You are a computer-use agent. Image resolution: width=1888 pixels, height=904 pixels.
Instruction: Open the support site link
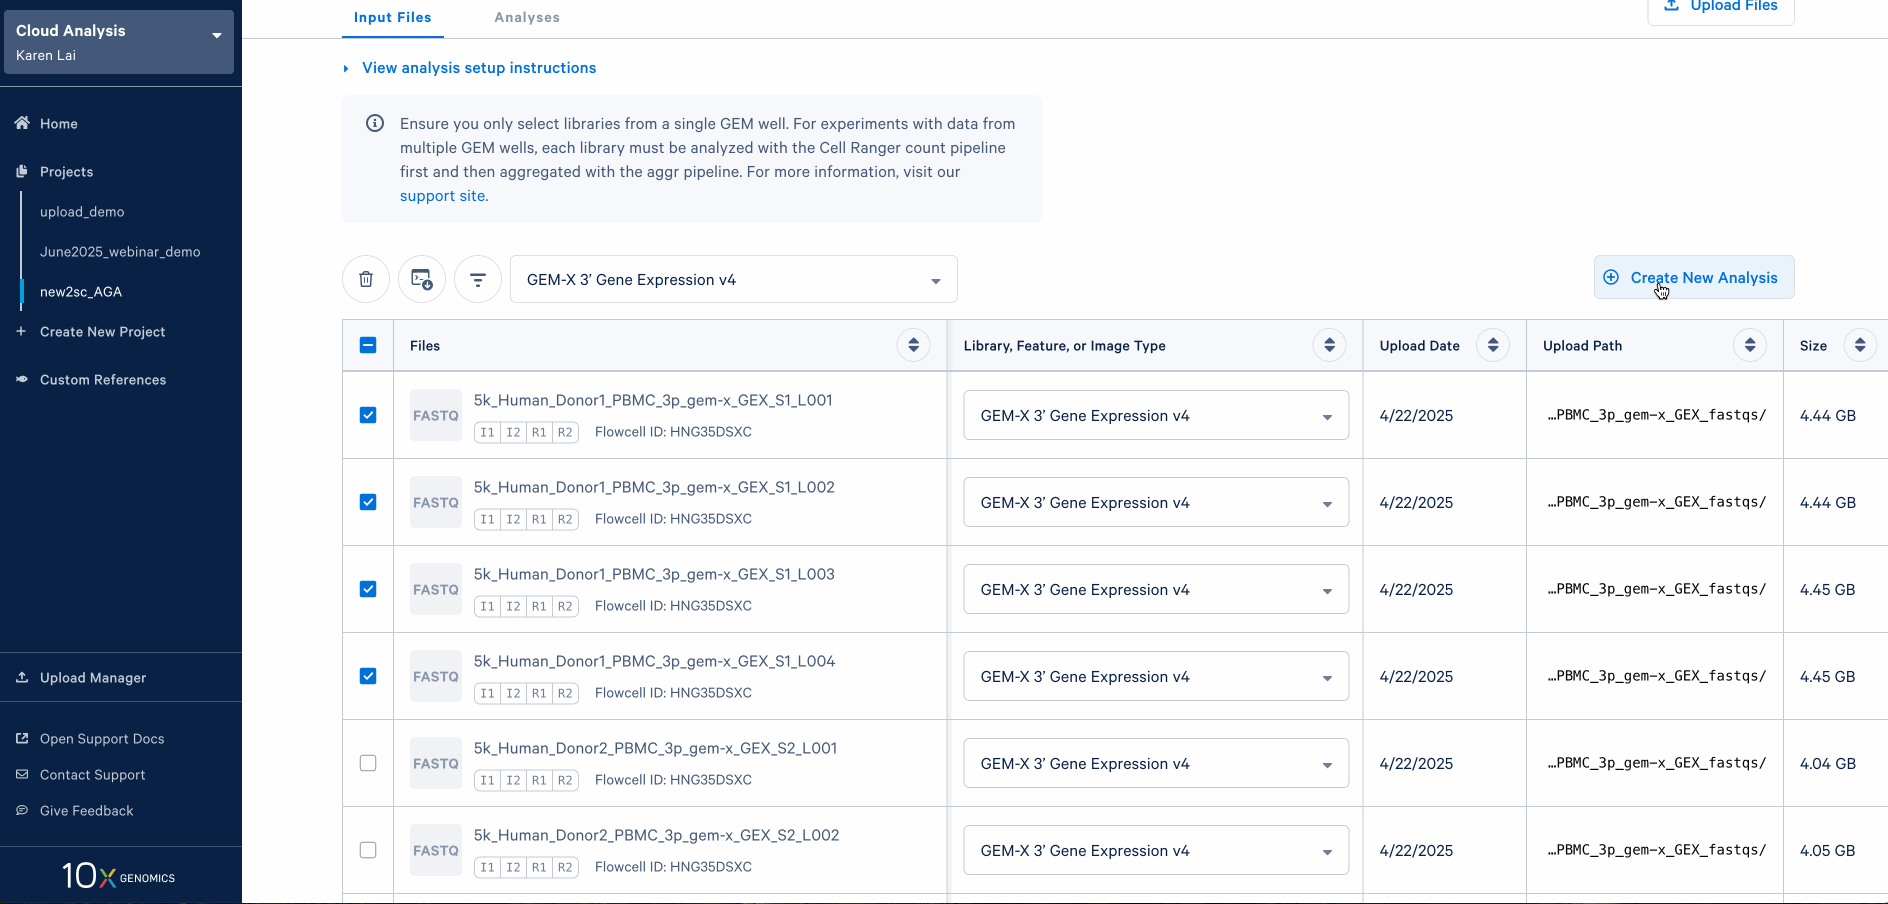pos(443,196)
